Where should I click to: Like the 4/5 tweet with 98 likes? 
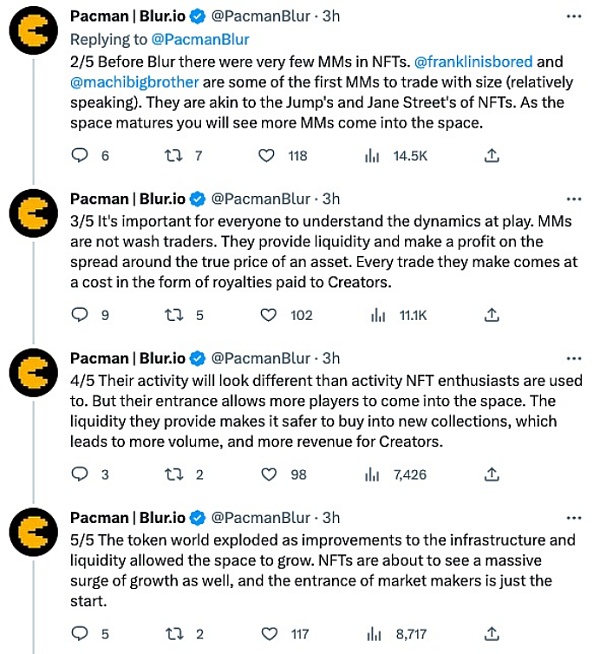(266, 474)
